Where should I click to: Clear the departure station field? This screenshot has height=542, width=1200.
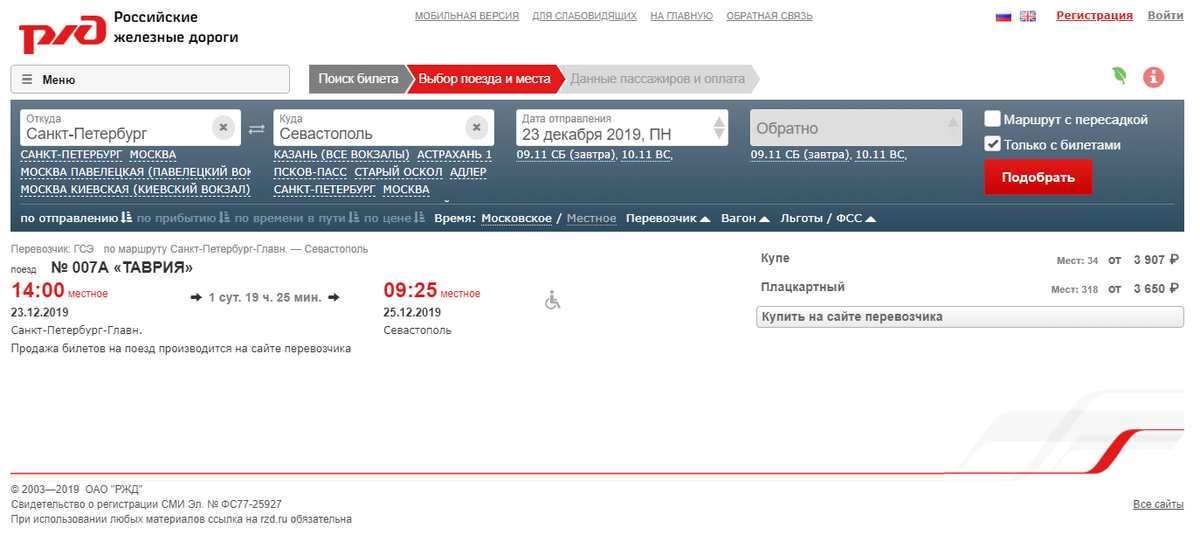point(224,127)
